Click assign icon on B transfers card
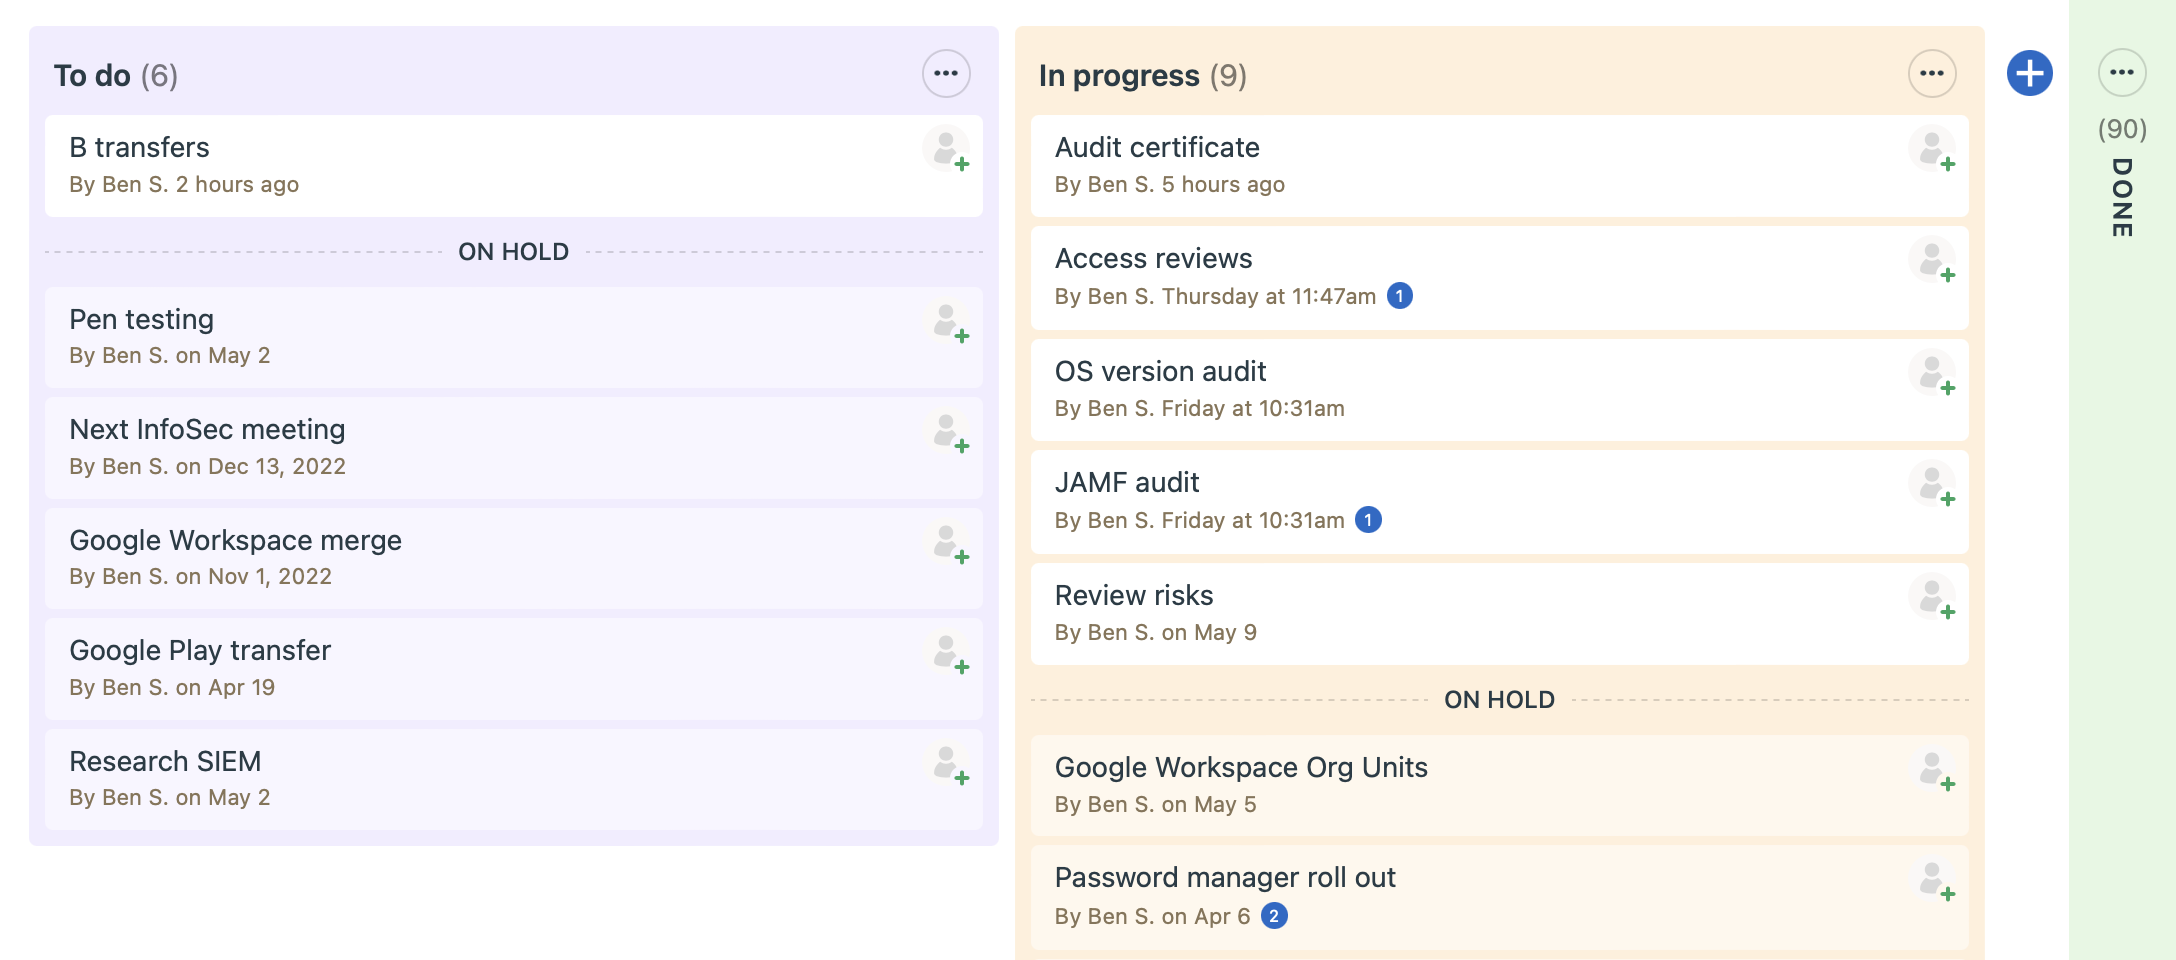 [x=947, y=150]
